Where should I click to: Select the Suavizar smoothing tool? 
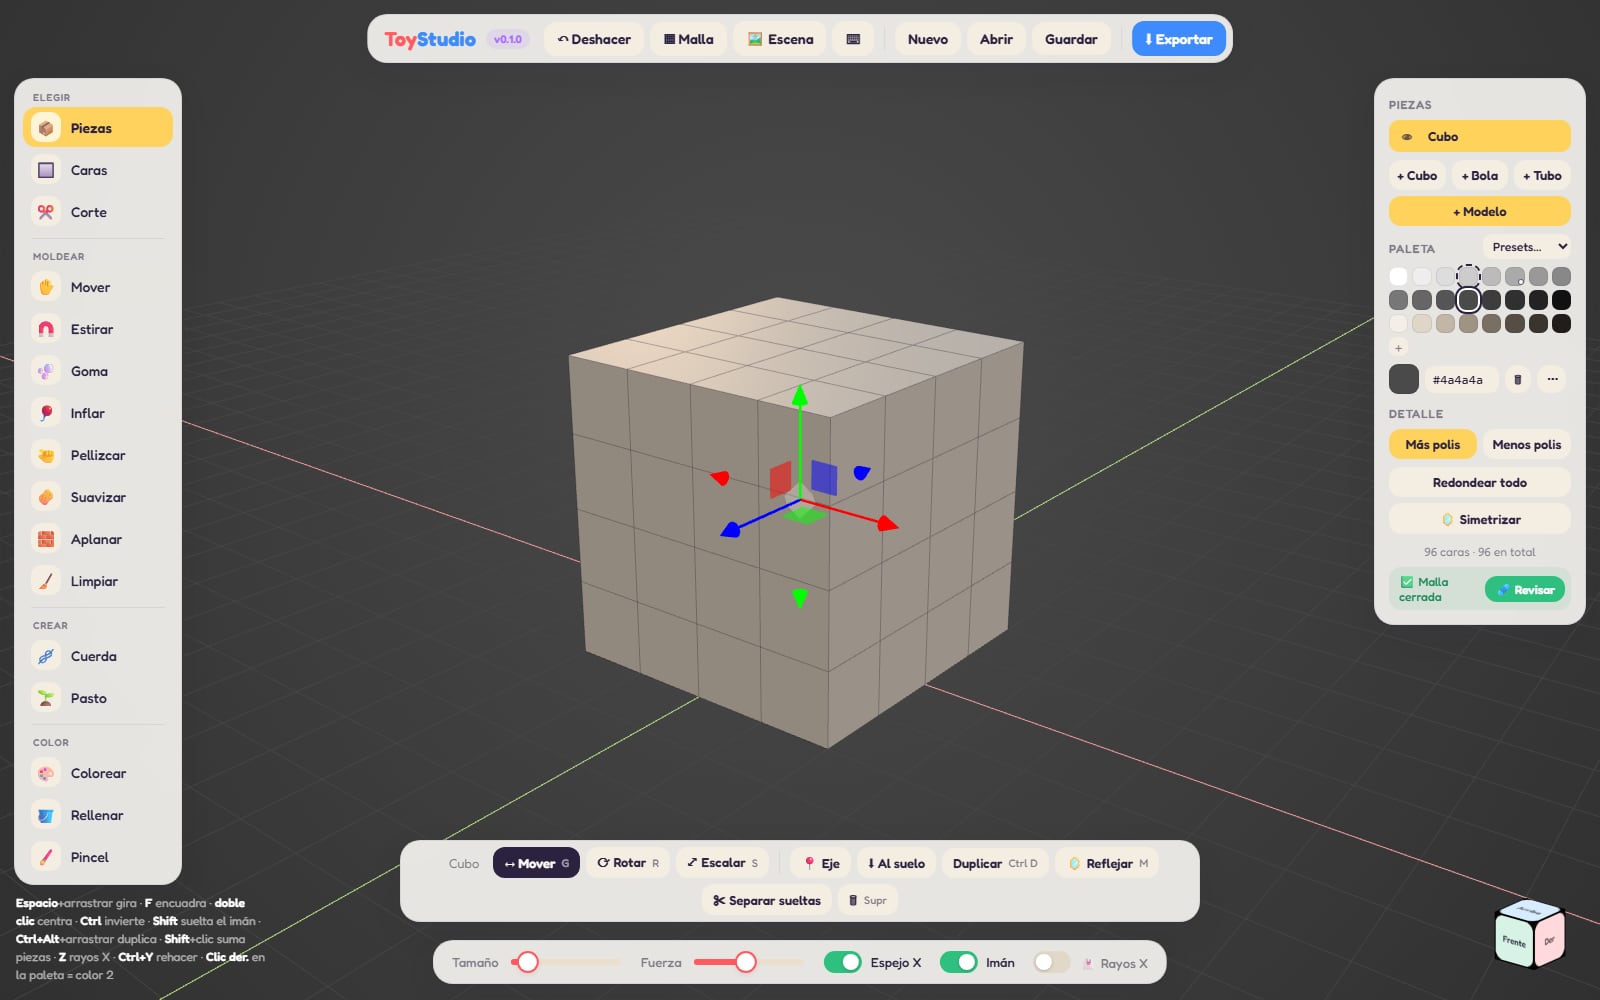click(97, 497)
